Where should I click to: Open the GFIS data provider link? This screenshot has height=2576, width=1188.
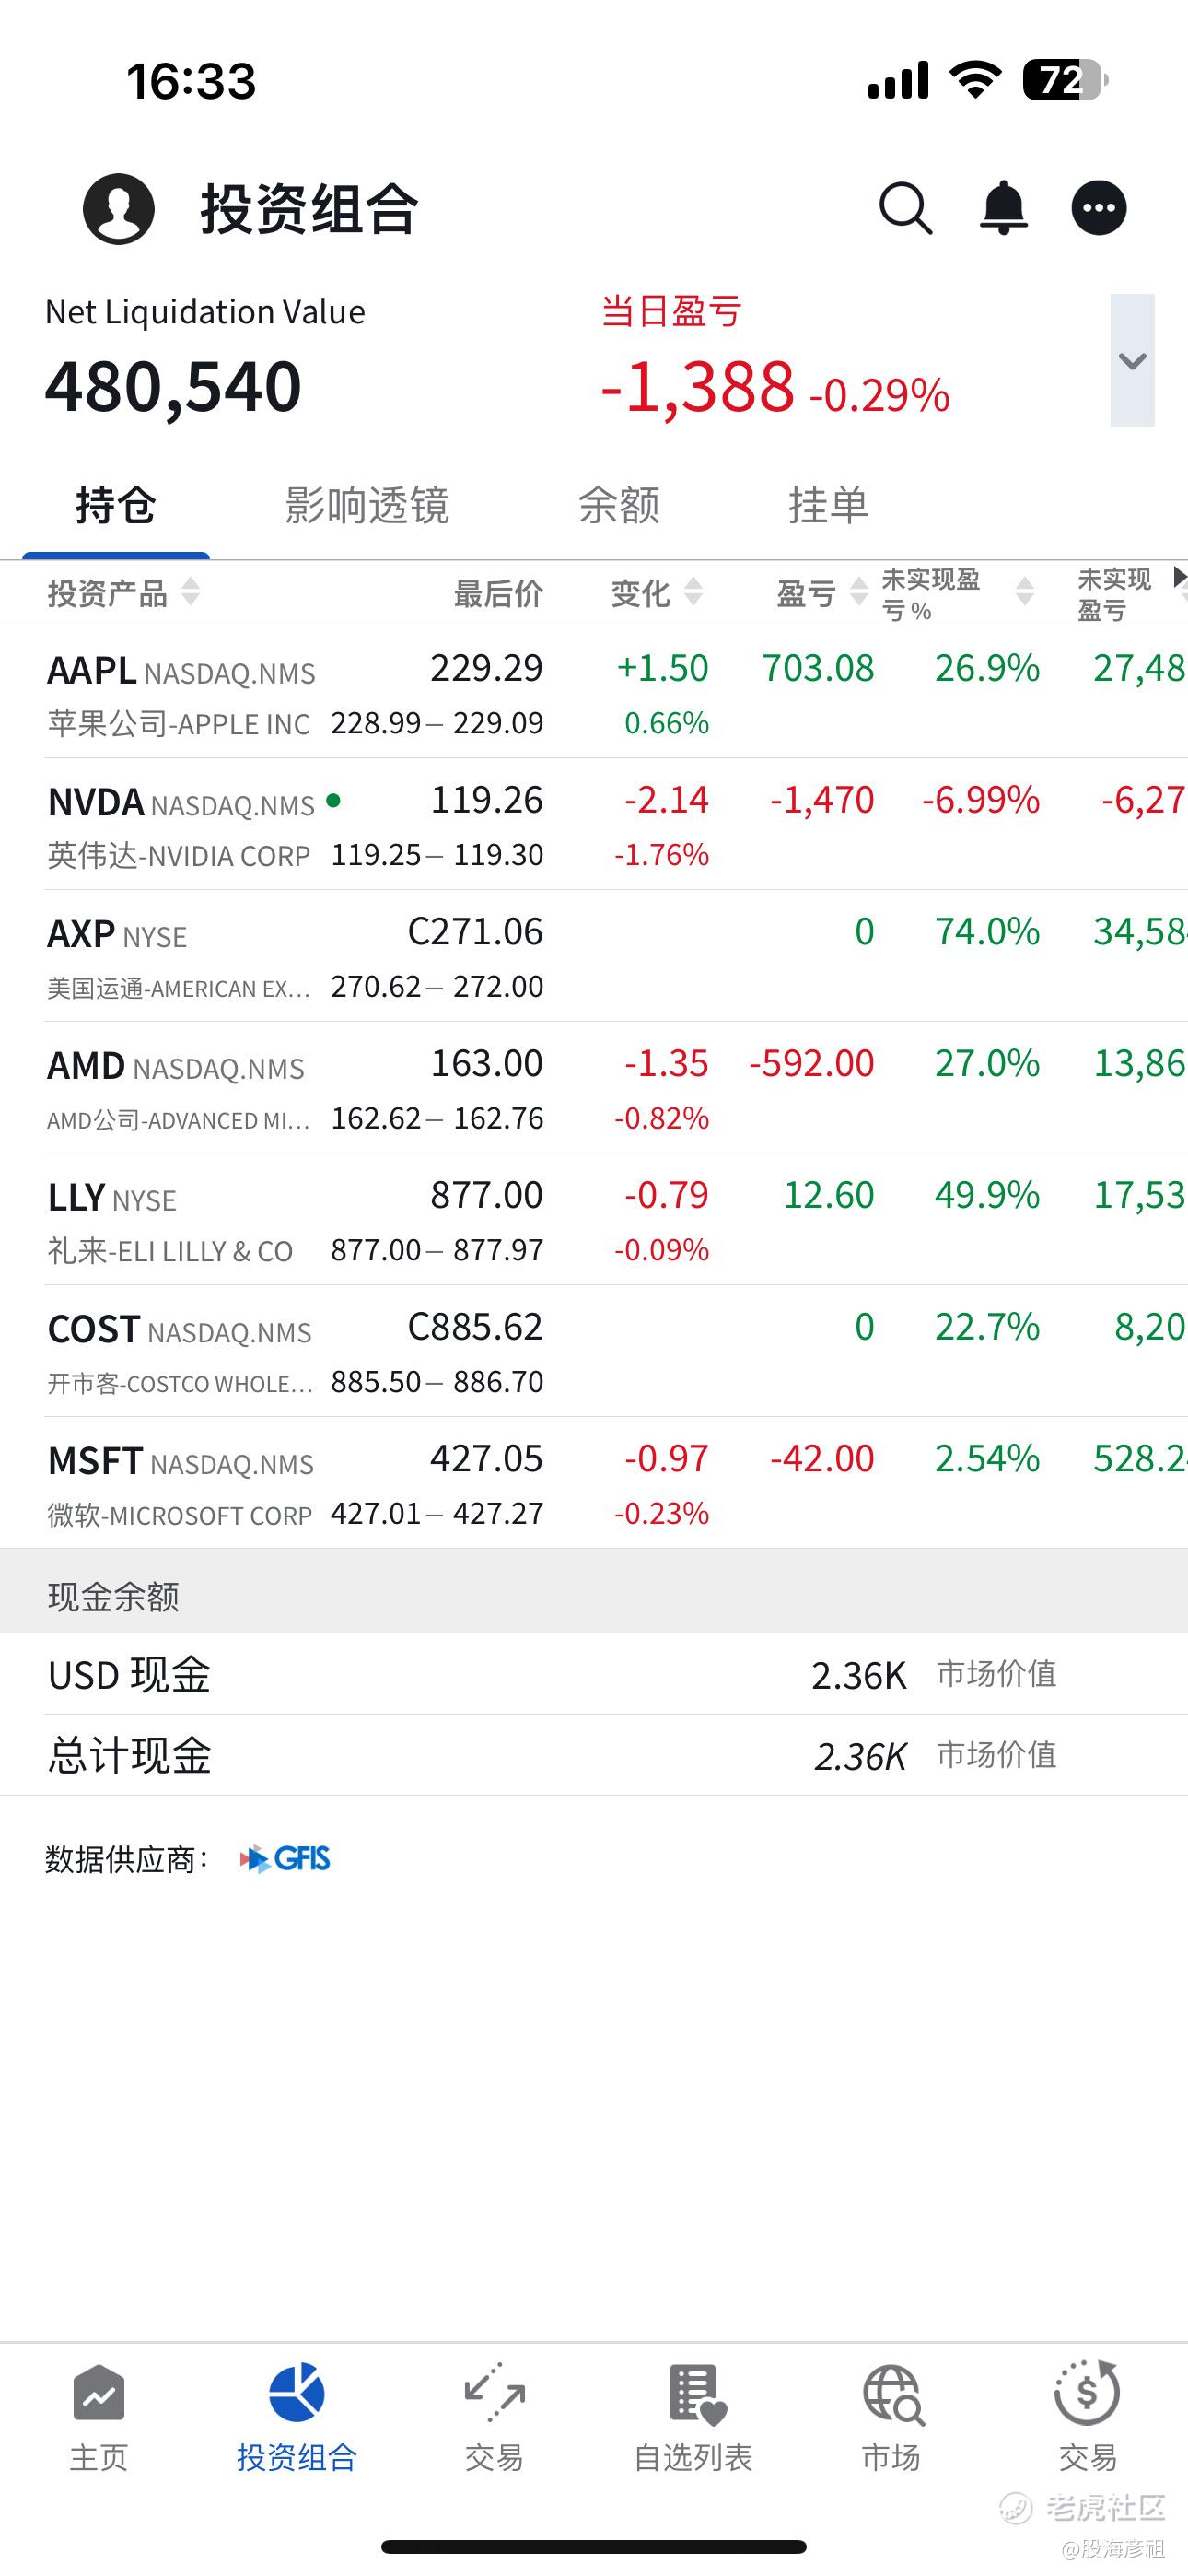tap(285, 1859)
